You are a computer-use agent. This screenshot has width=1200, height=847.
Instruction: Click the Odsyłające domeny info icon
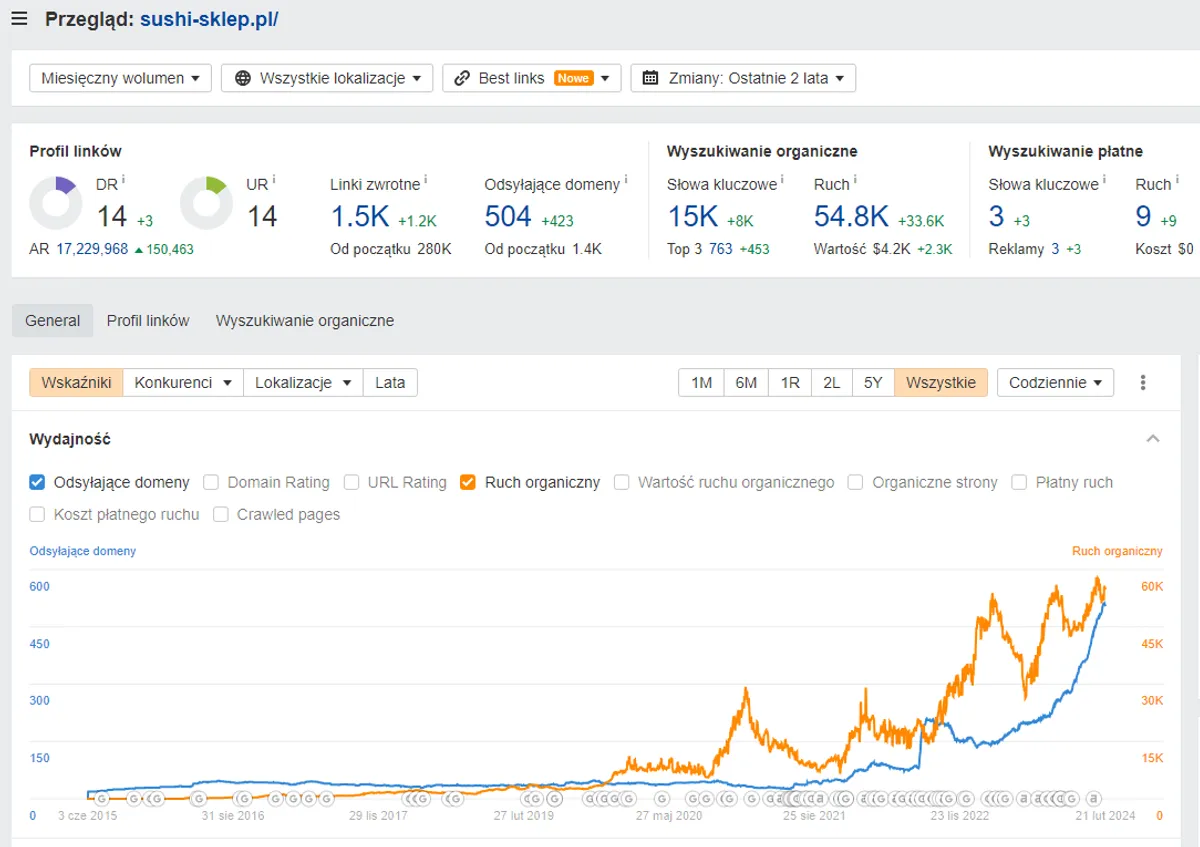tap(626, 180)
